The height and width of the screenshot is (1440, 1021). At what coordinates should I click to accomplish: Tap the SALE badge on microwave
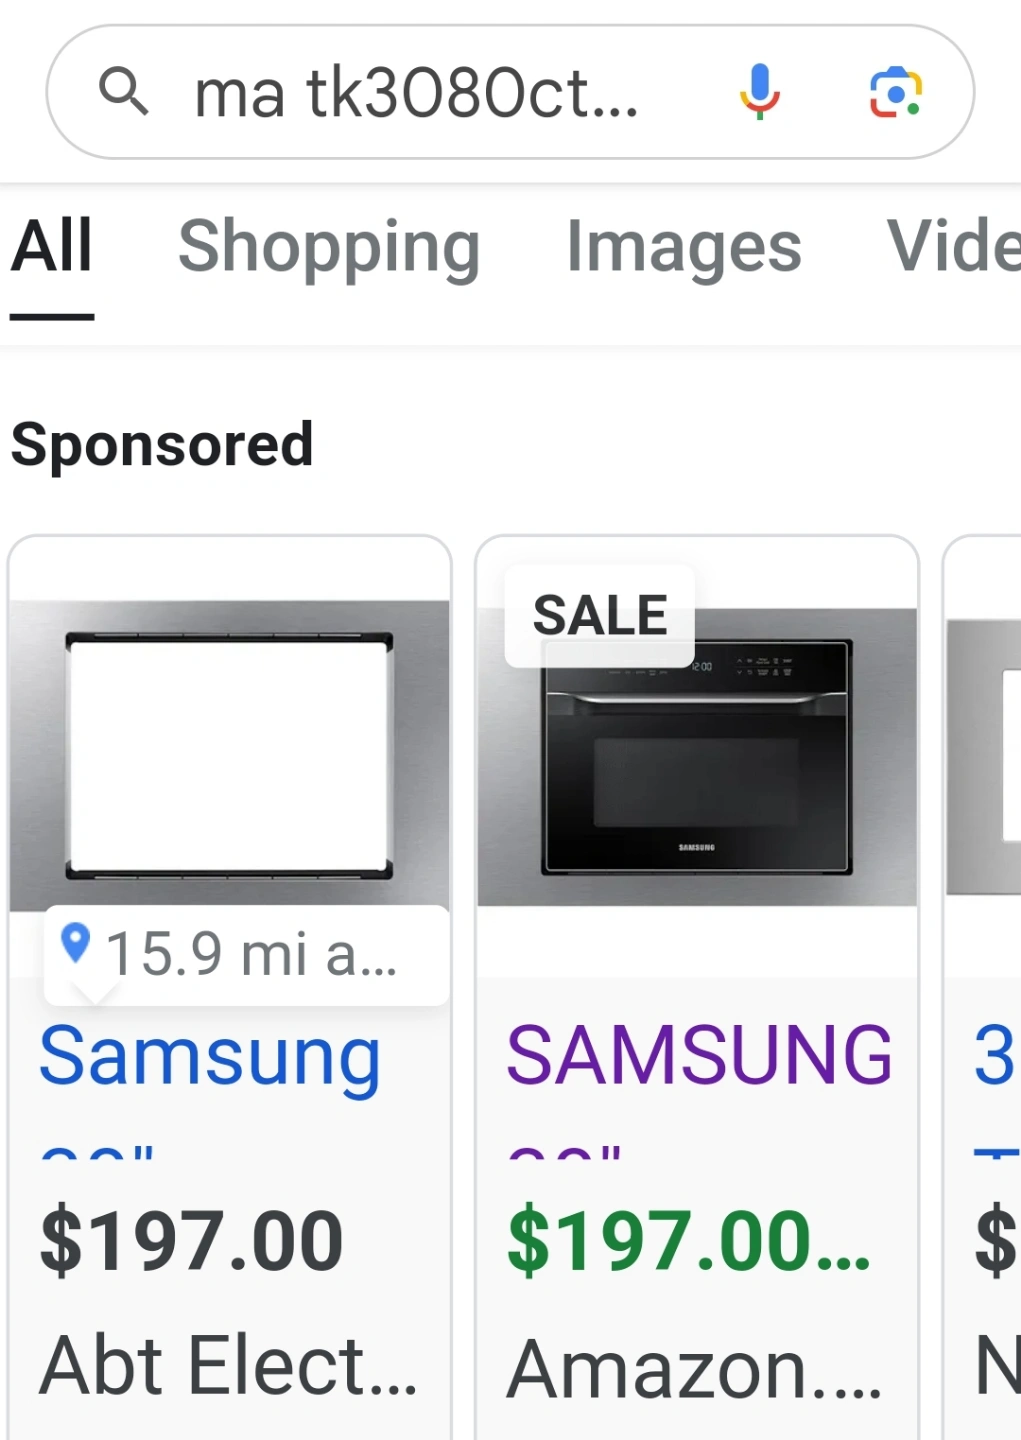pyautogui.click(x=599, y=615)
